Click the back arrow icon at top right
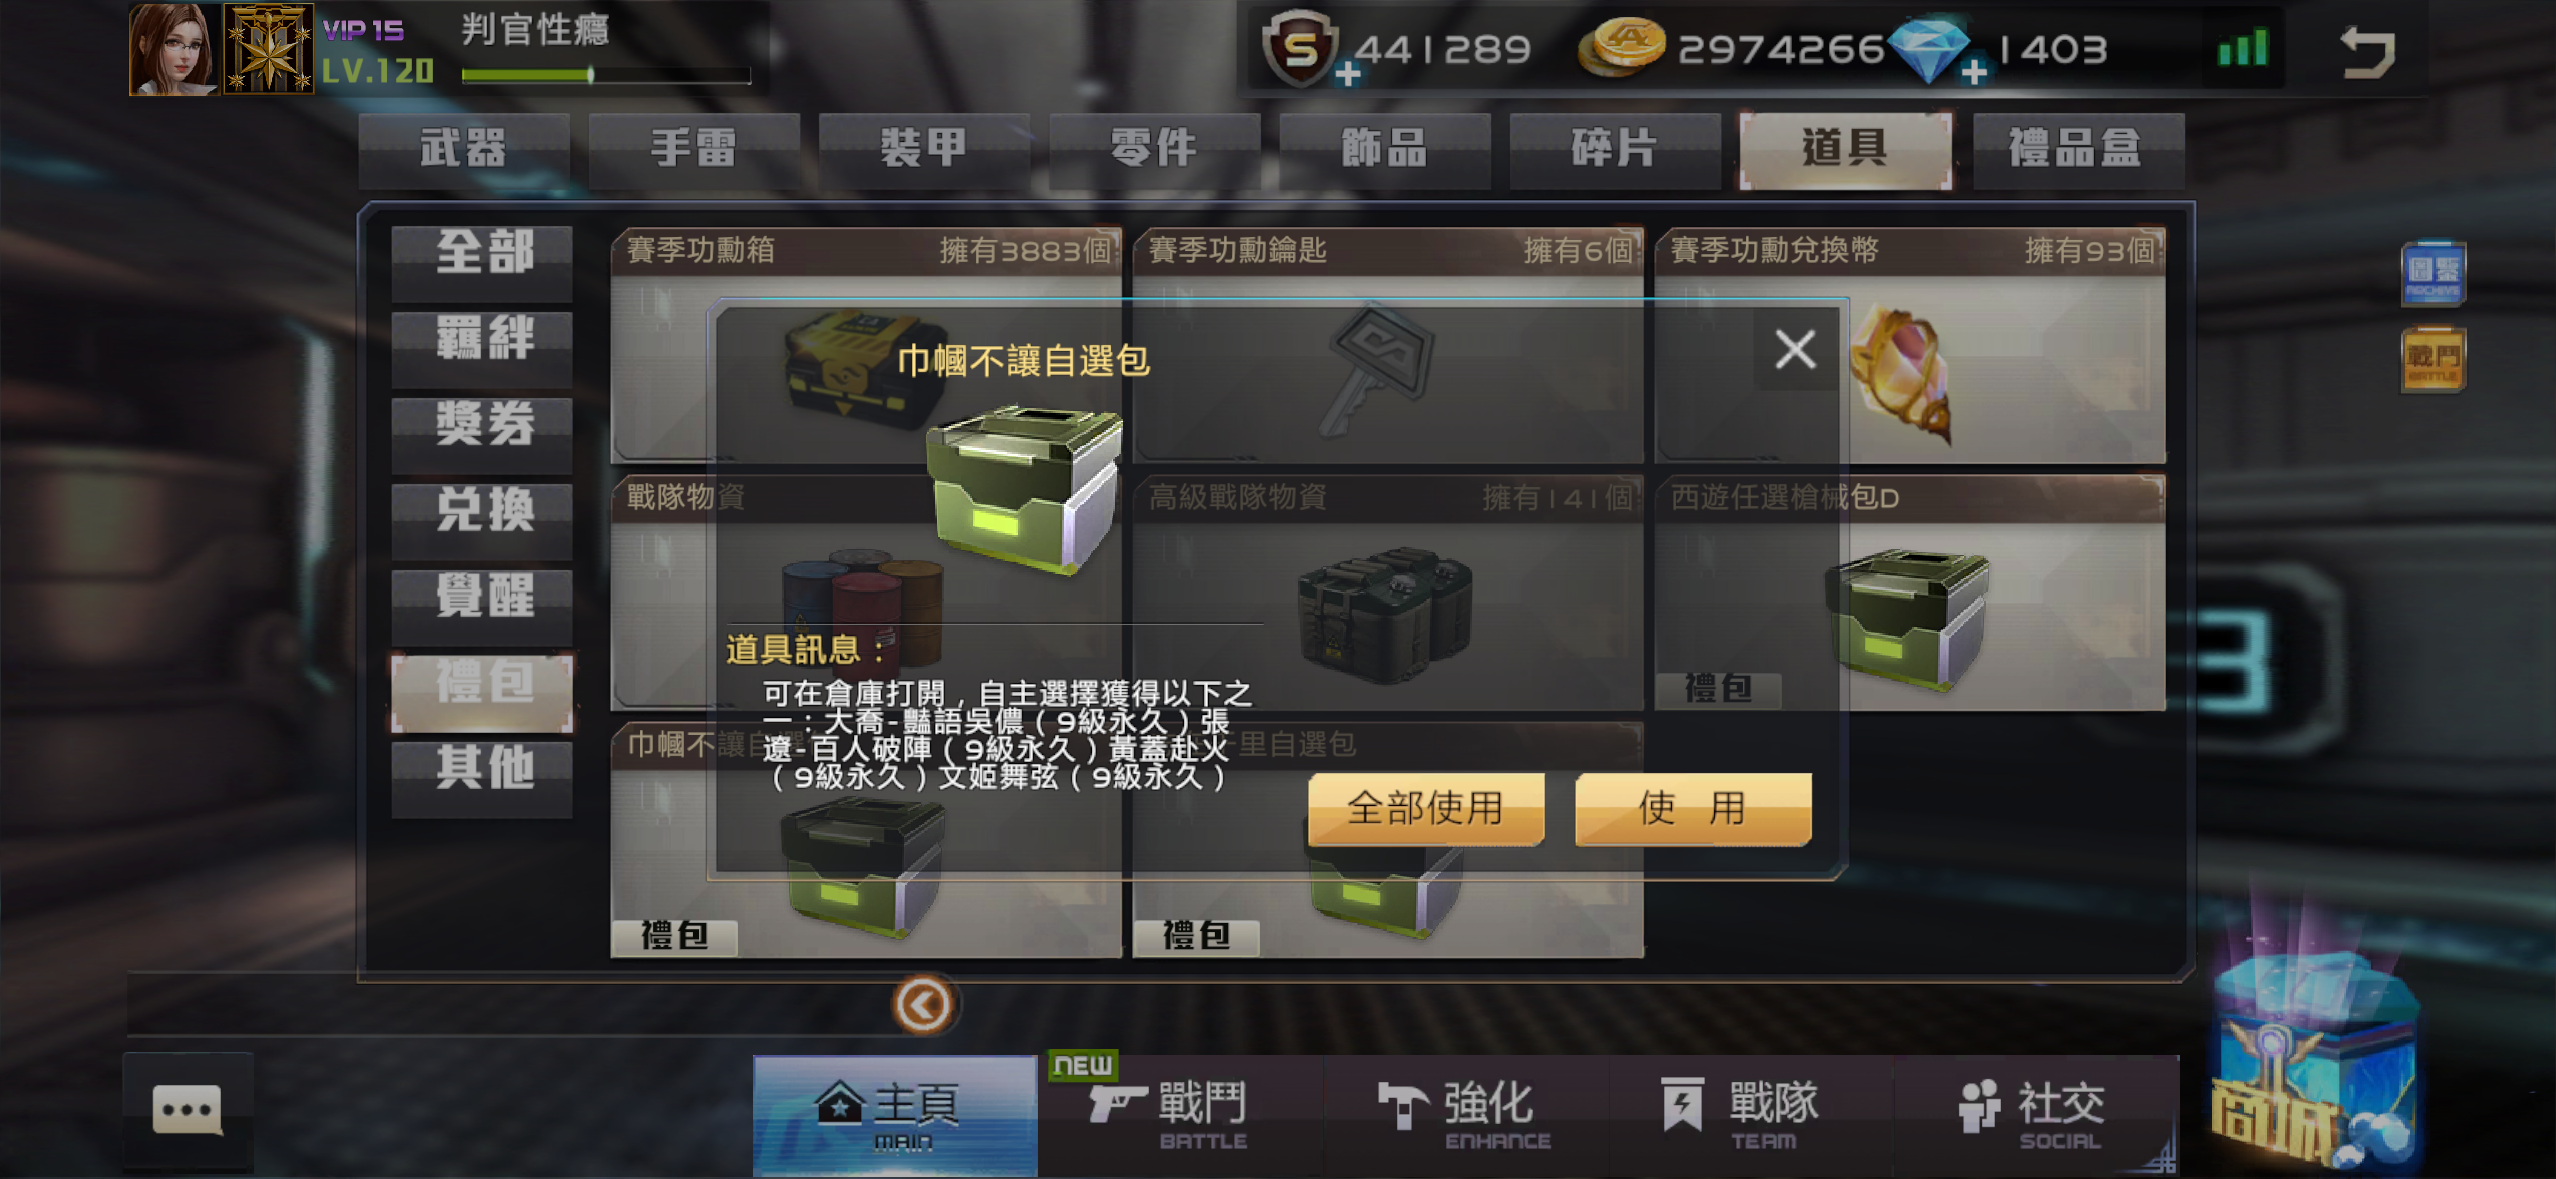 2368,51
